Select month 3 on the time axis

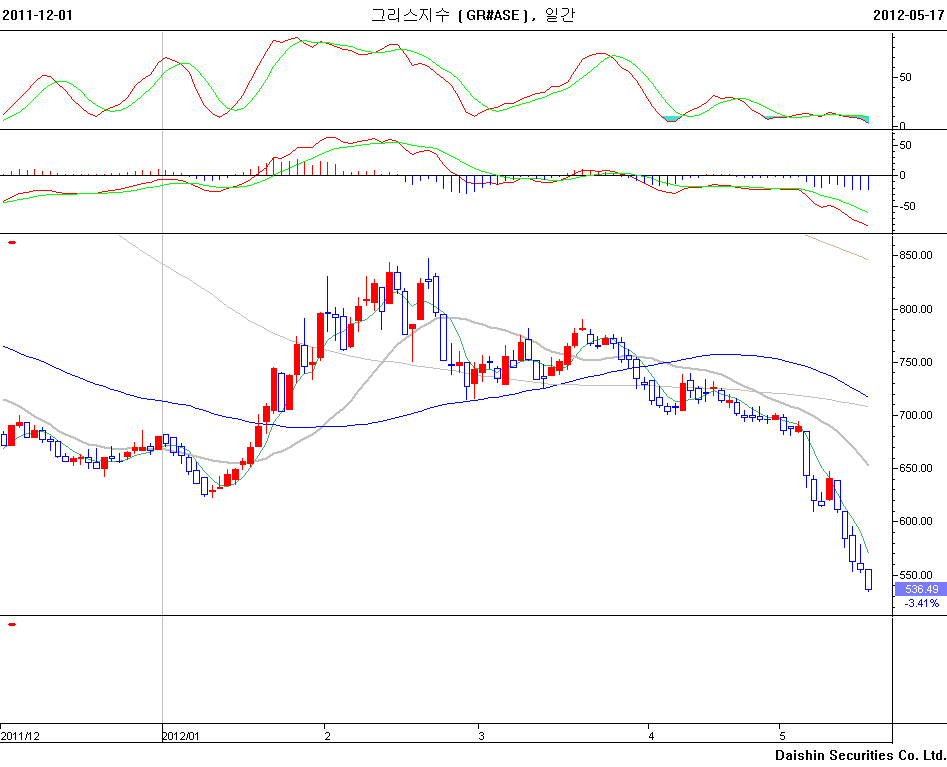point(482,736)
